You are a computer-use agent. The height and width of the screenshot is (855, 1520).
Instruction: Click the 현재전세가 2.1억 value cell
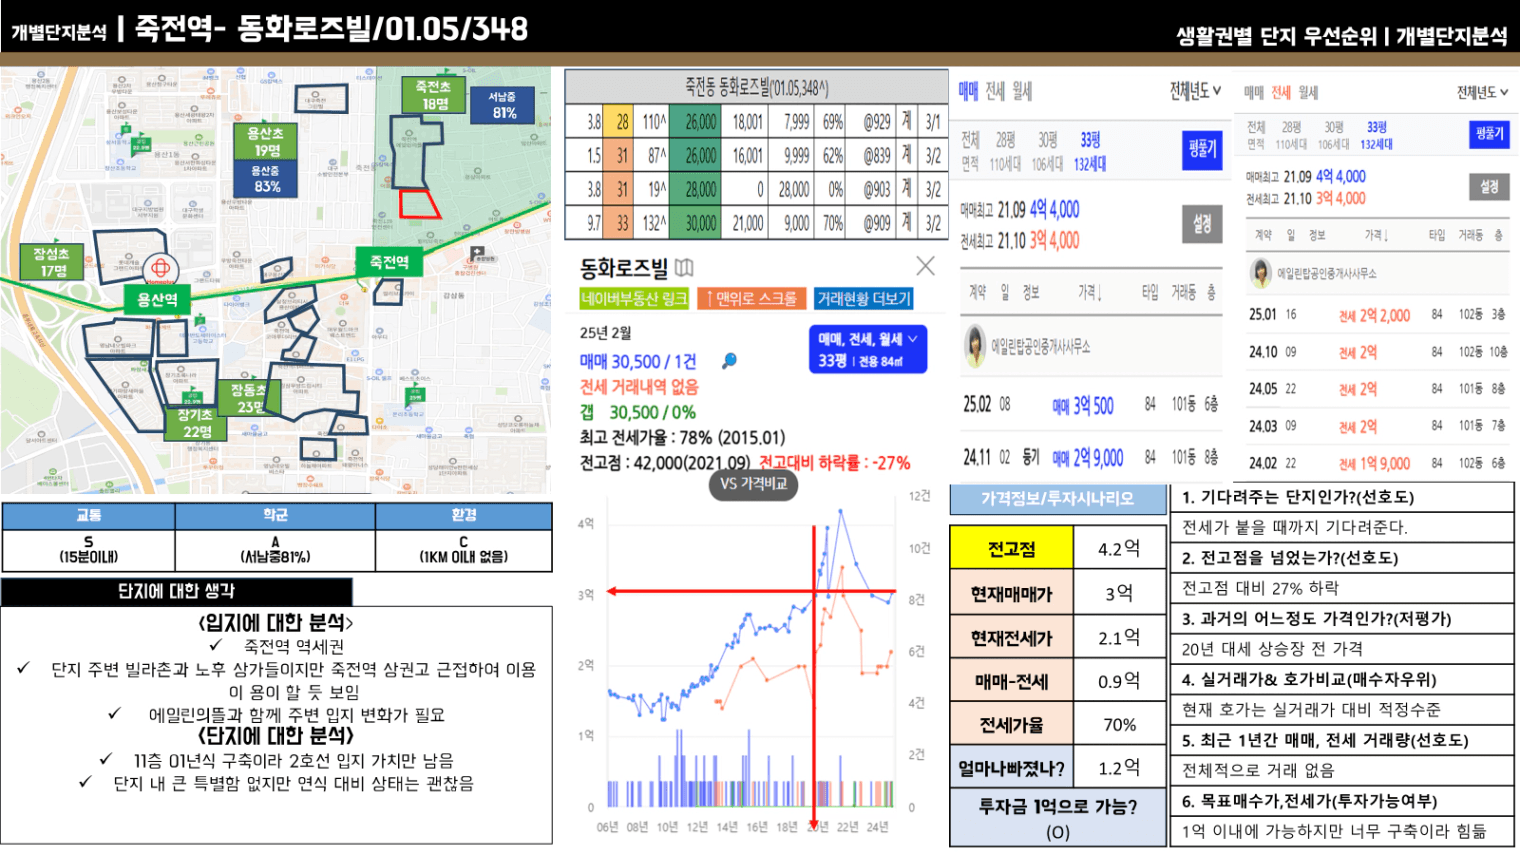(x=1119, y=637)
